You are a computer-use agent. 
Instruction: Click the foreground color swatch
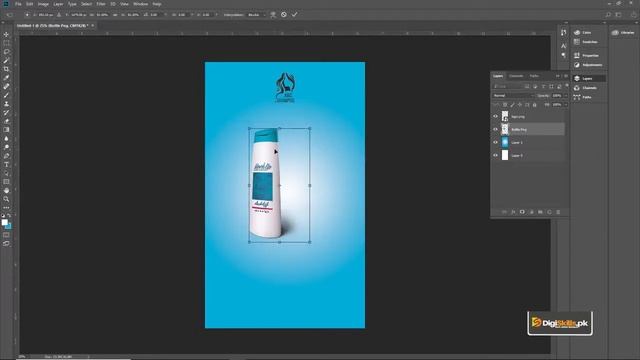tap(4, 222)
